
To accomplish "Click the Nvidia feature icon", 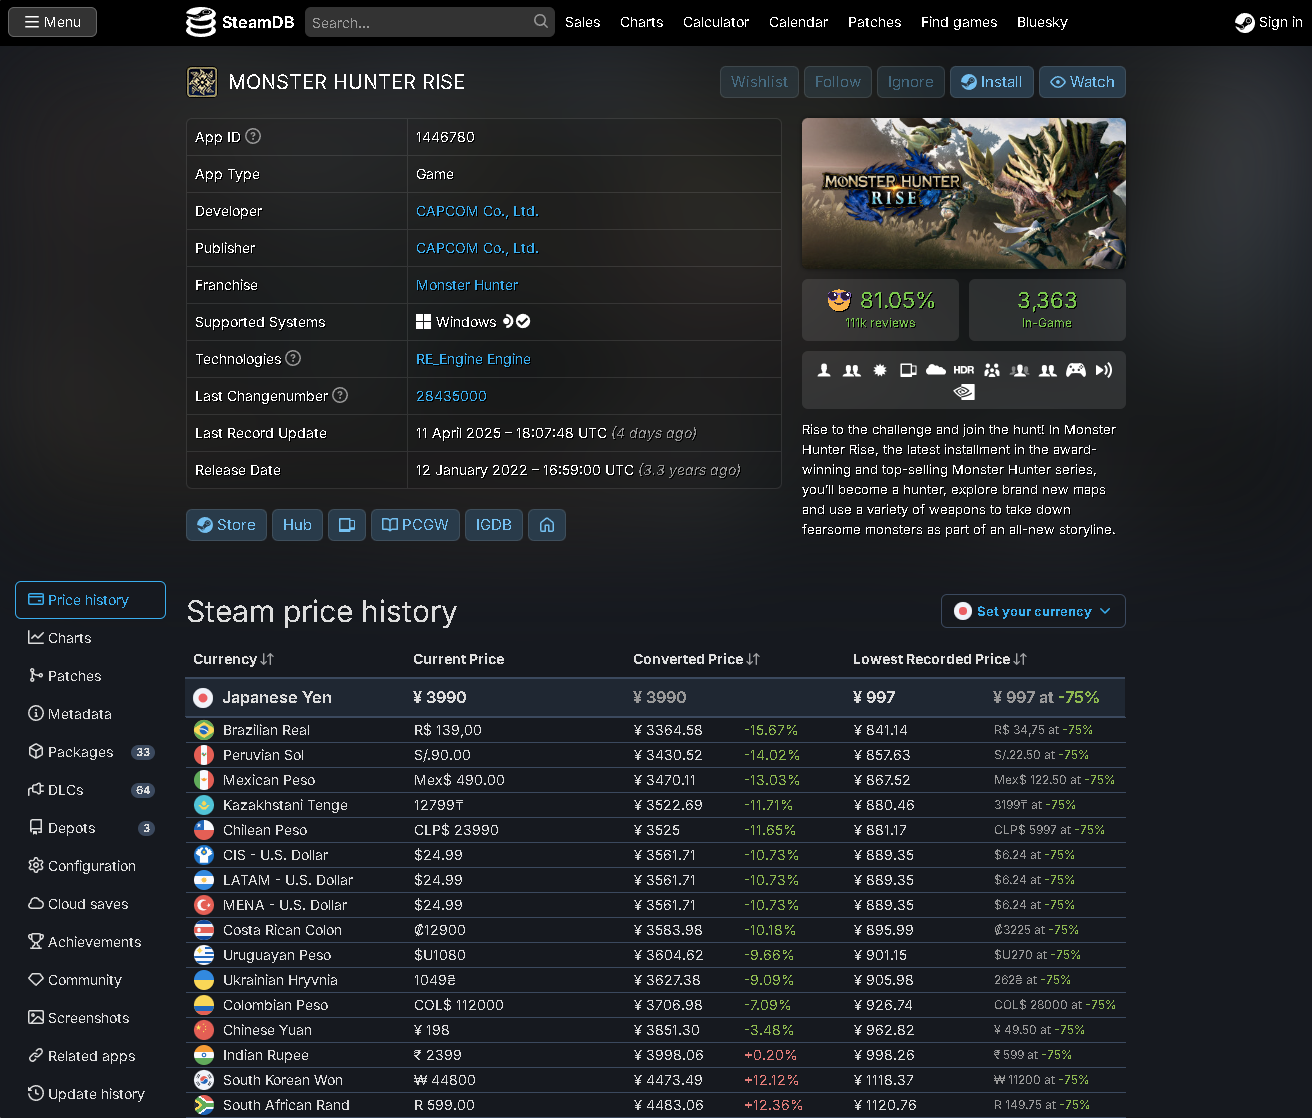I will (x=964, y=392).
